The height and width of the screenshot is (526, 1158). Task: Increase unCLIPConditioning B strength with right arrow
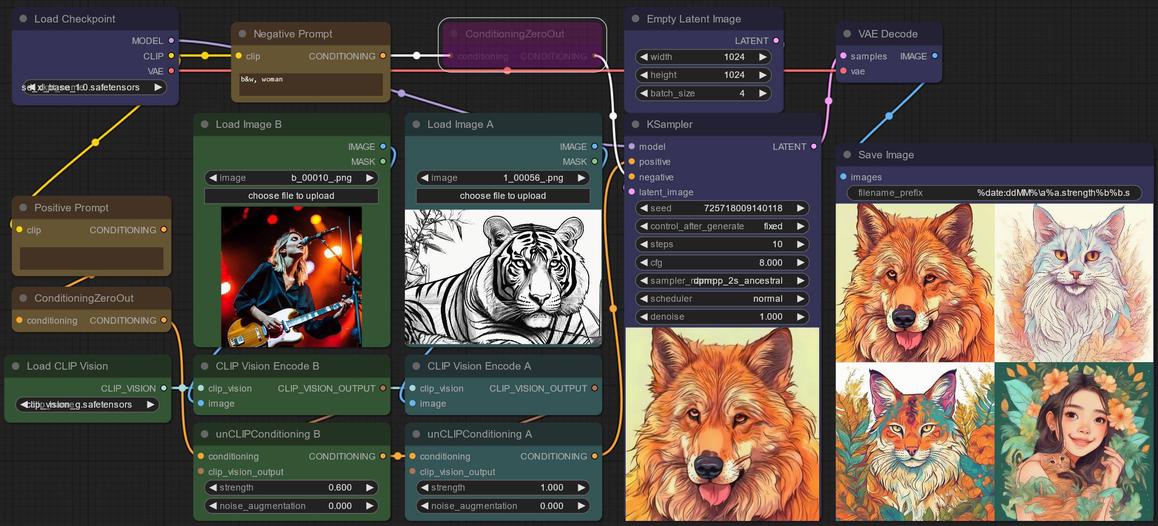369,488
